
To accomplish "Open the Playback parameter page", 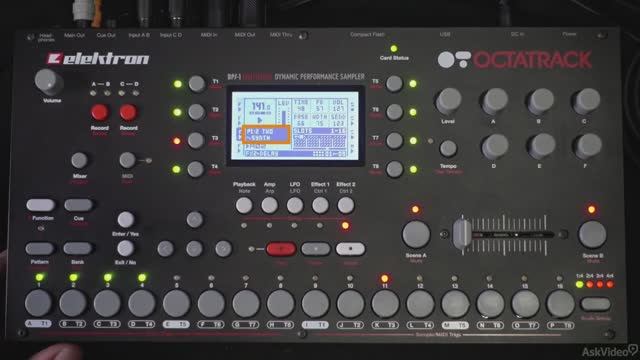I will point(244,205).
